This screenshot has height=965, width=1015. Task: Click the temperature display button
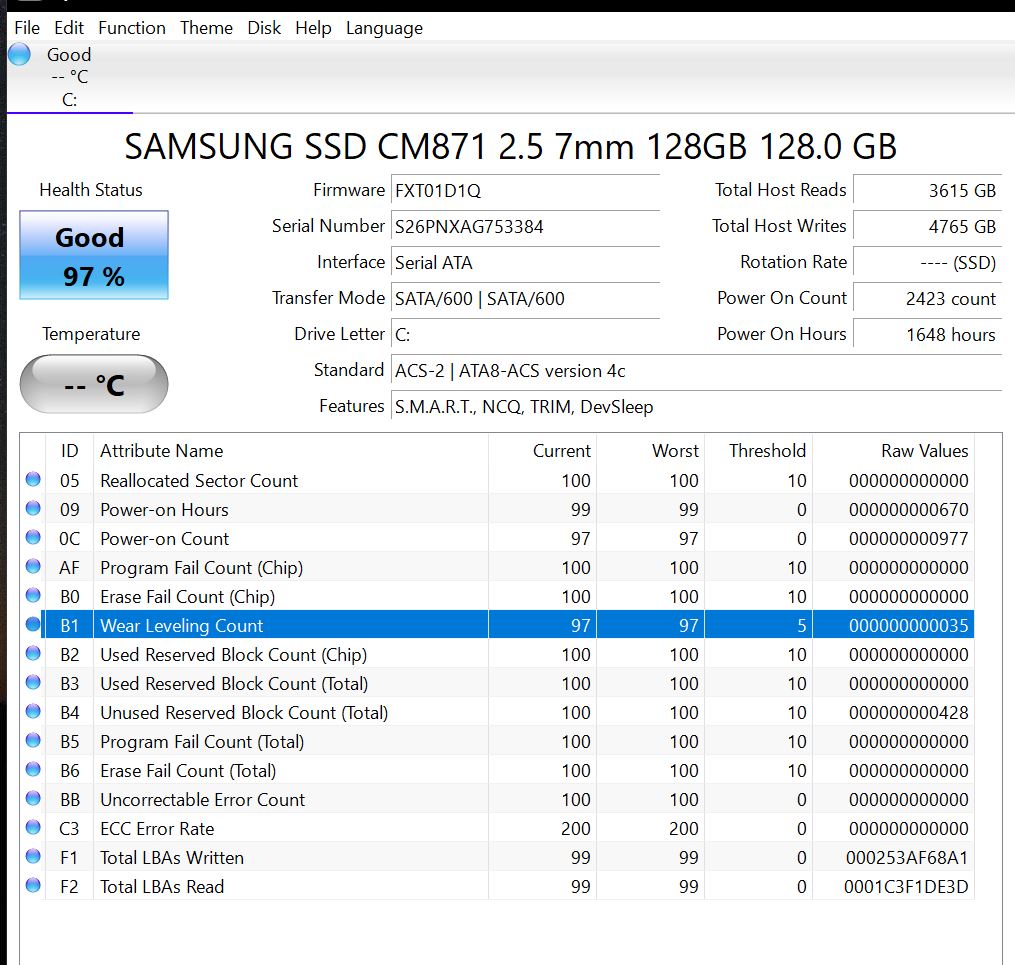point(94,384)
